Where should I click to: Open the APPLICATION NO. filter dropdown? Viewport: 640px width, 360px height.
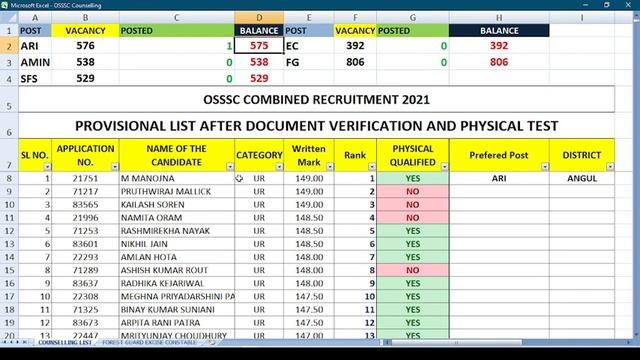(115, 167)
